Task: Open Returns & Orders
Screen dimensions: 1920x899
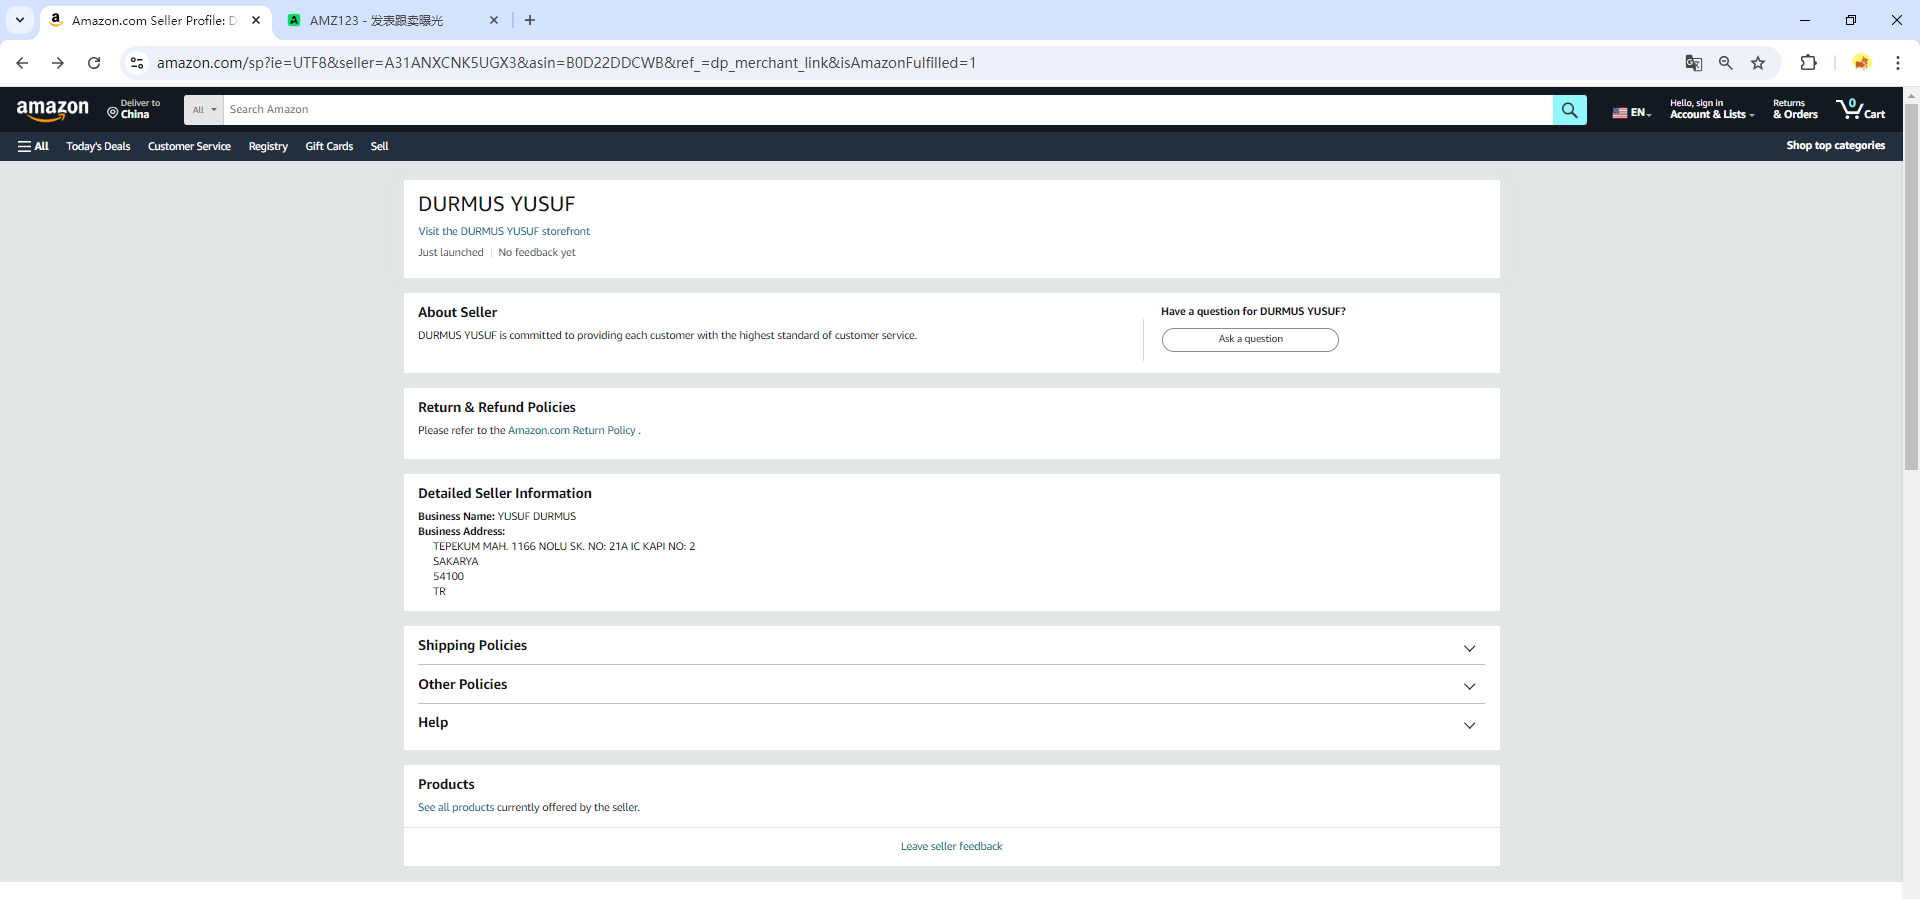Action: click(x=1795, y=109)
